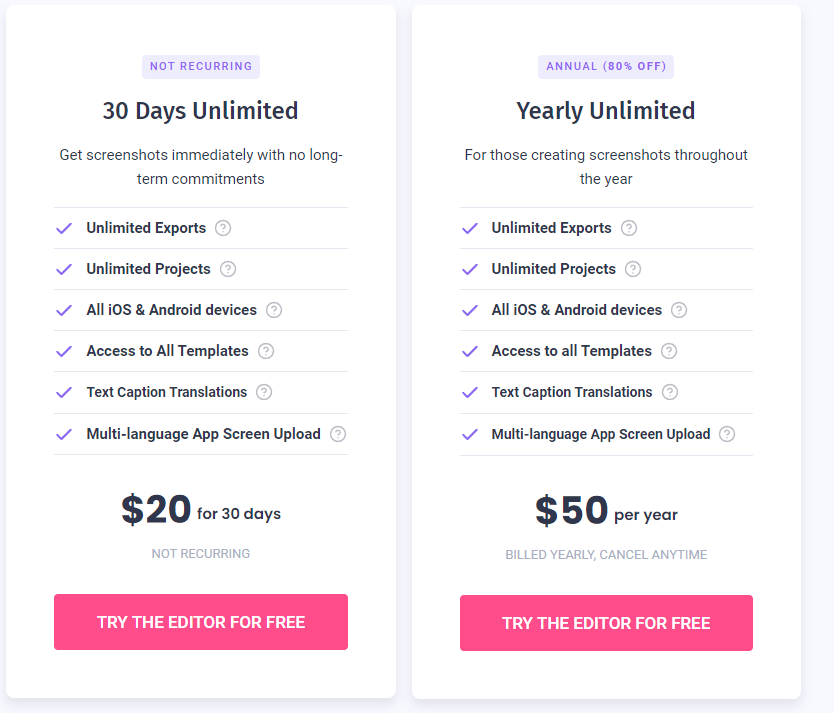The image size is (834, 713).
Task: Click Try the Editor button under $20 plan
Action: 201,622
